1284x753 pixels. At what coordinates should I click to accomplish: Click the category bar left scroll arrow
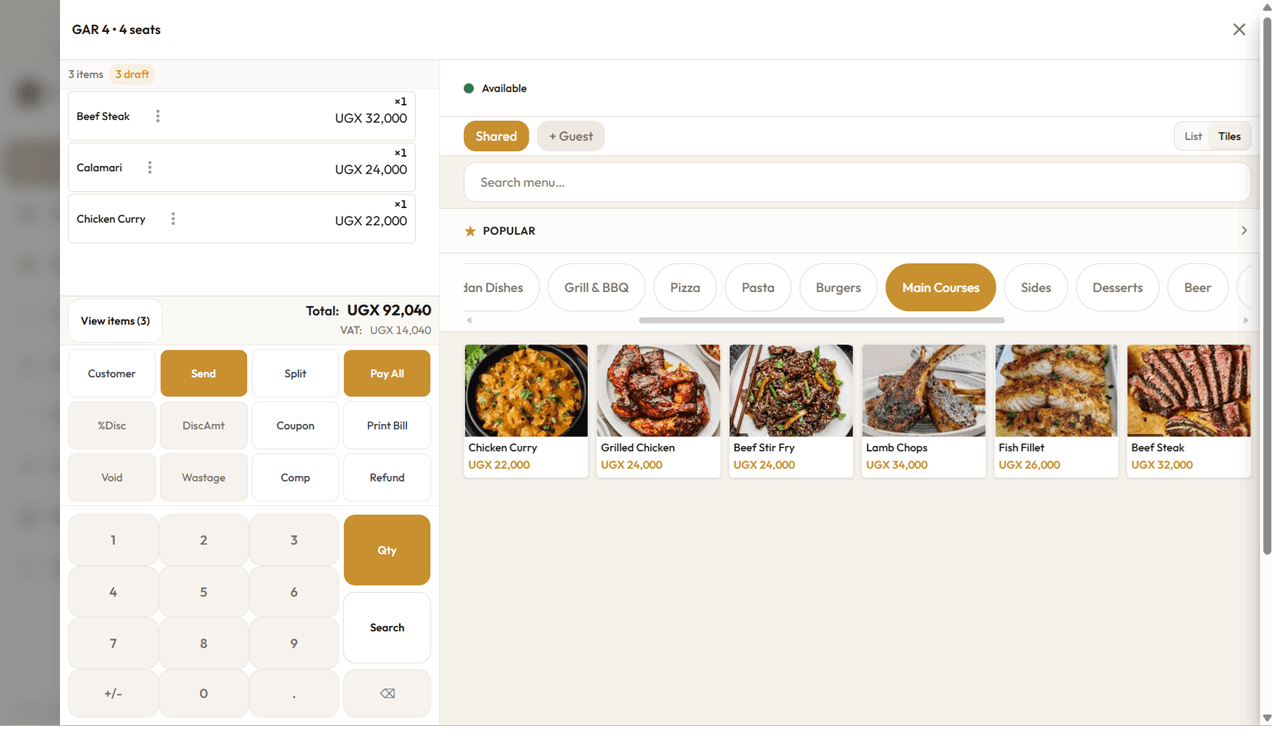coord(469,320)
